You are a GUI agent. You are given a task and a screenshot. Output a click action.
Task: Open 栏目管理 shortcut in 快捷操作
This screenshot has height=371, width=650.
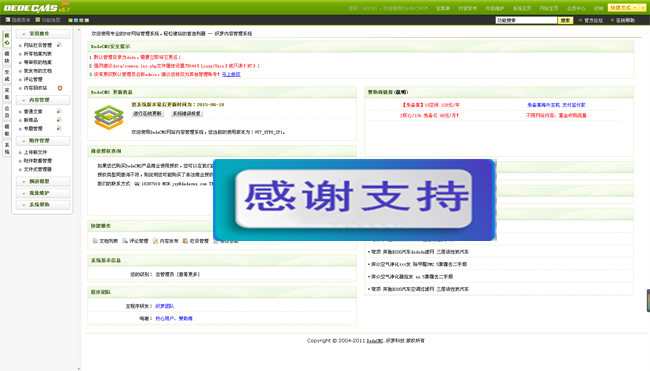[196, 241]
